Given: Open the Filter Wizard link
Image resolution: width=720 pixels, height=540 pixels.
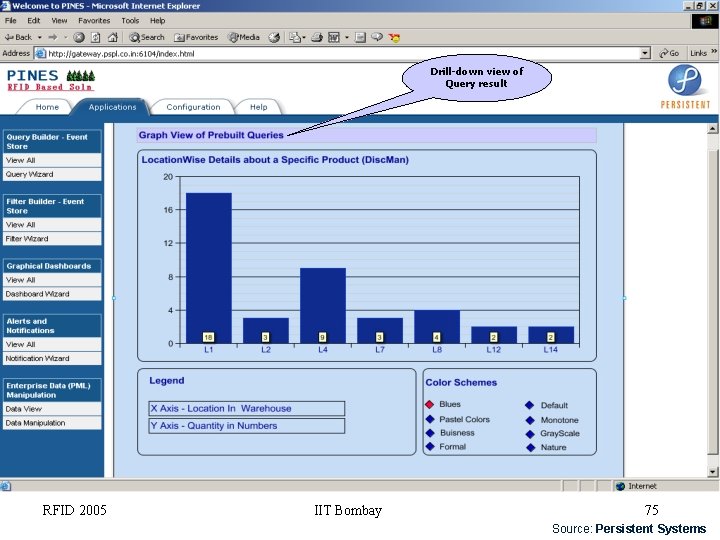Looking at the screenshot, I should (52, 239).
